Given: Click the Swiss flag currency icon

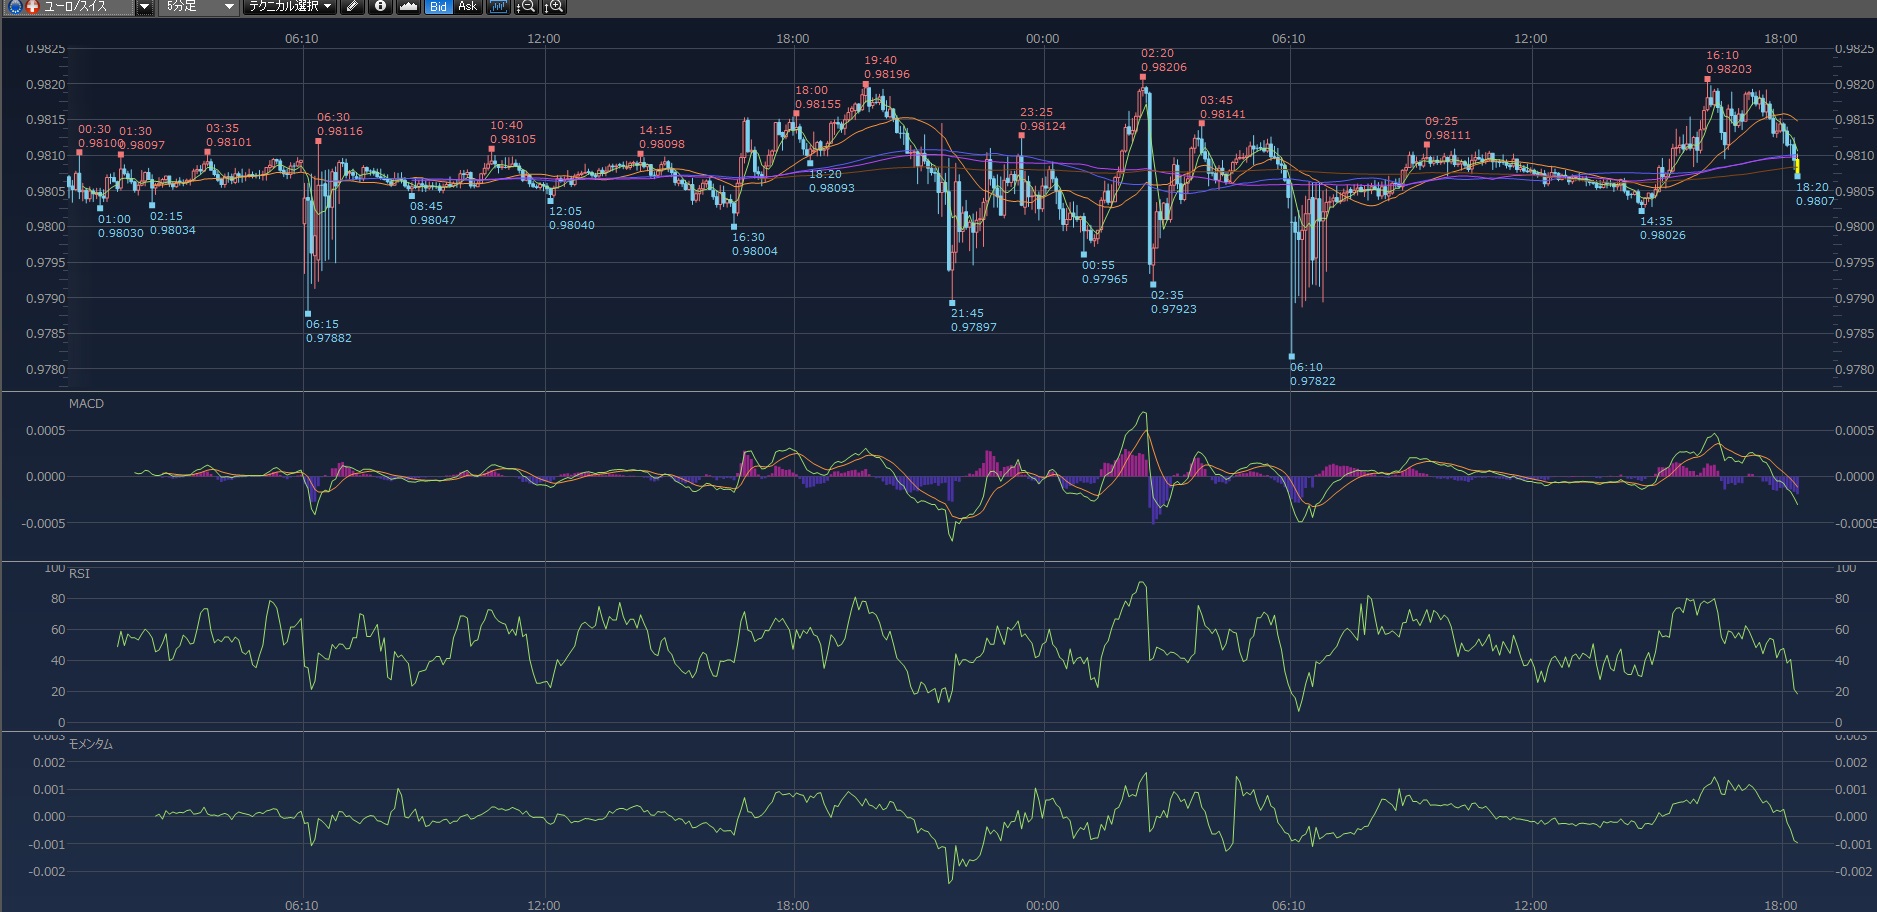Looking at the screenshot, I should click(32, 7).
